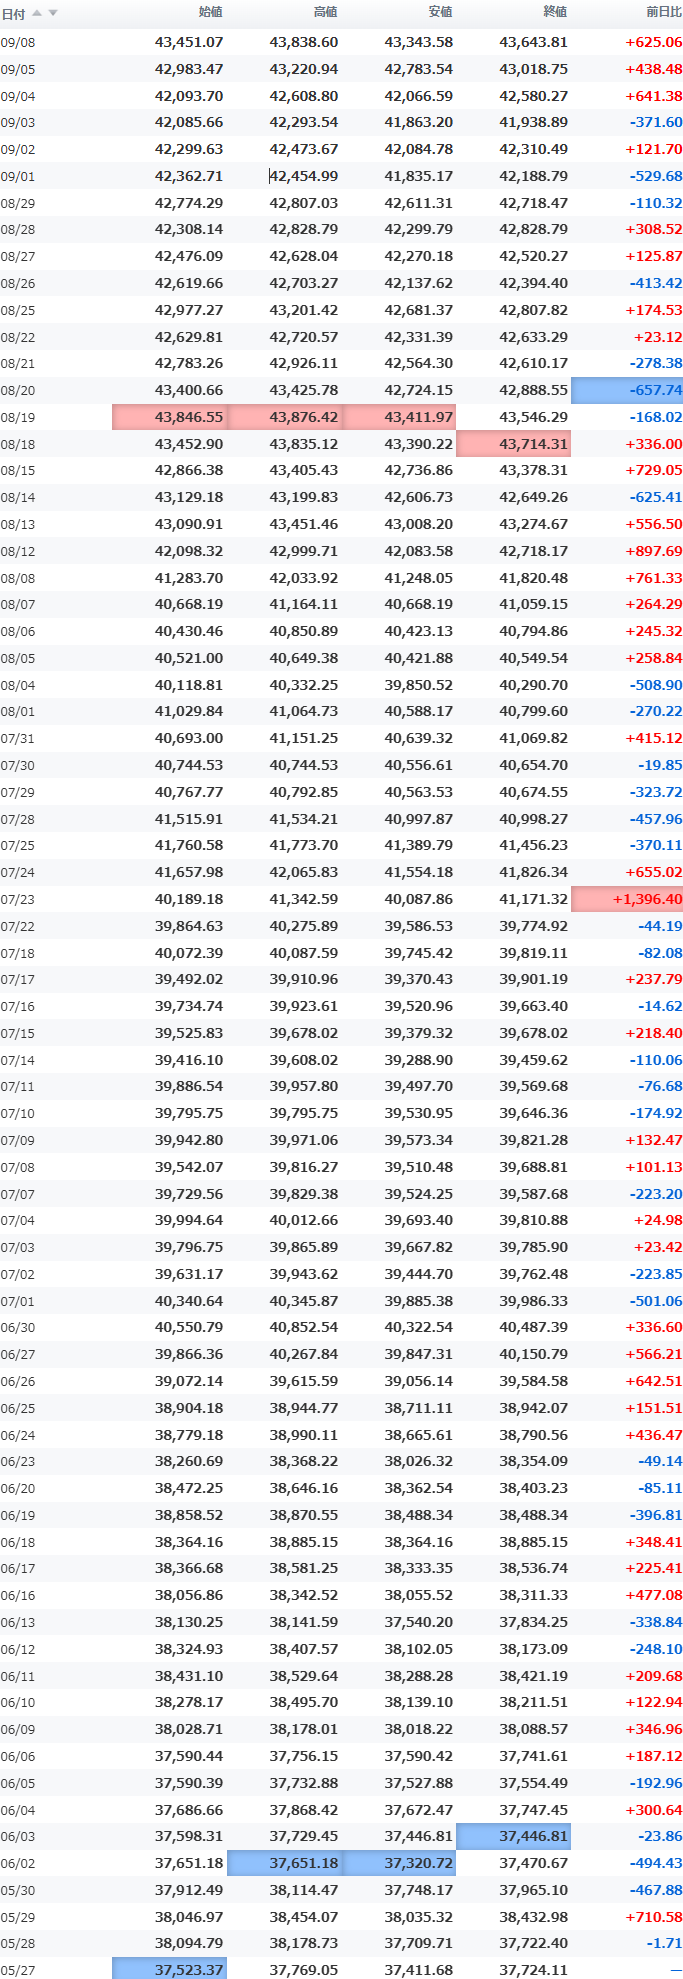
Task: Select the change value +300.64
Action: 653,1810
